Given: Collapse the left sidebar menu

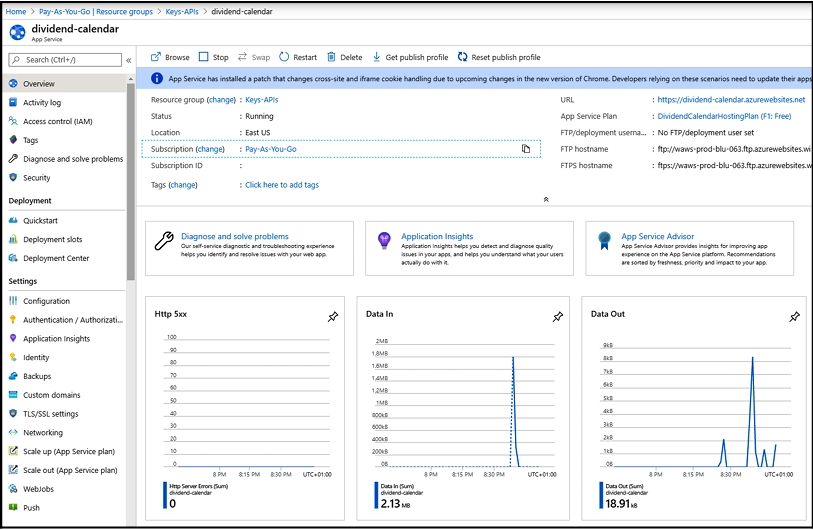Looking at the screenshot, I should pos(129,60).
